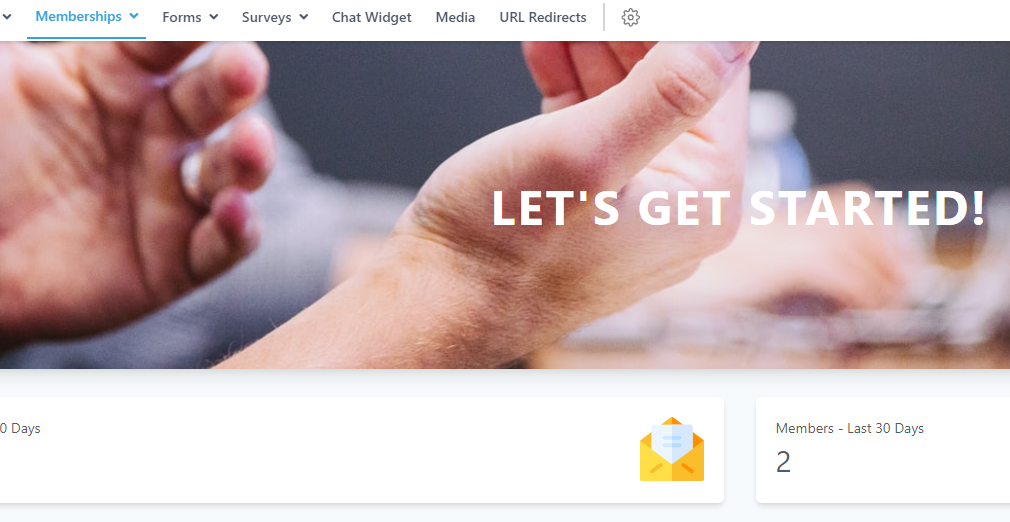This screenshot has width=1010, height=522.
Task: Click the partially visible chevron at nav left edge
Action: point(6,17)
